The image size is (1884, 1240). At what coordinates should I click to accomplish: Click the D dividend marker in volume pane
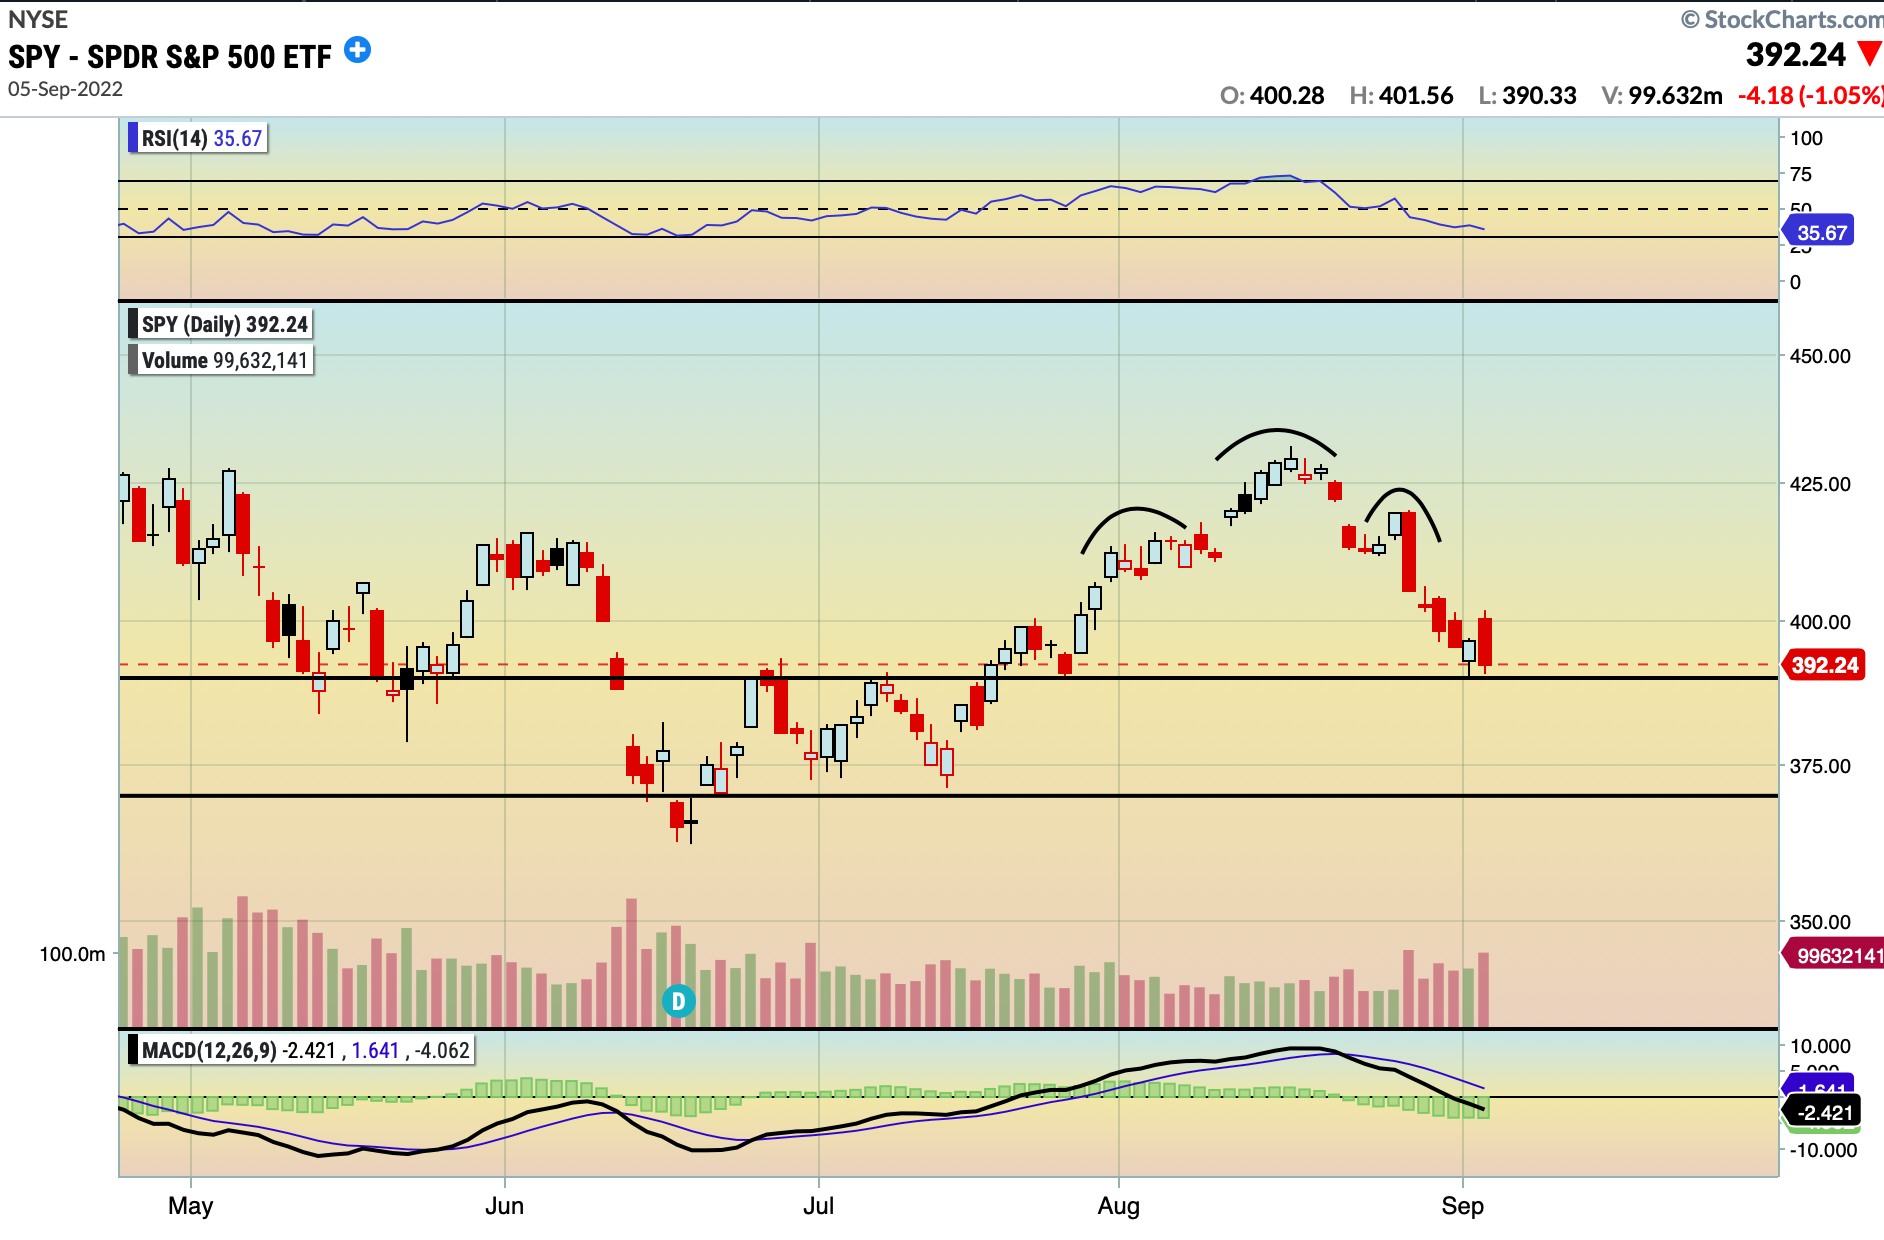tap(679, 998)
